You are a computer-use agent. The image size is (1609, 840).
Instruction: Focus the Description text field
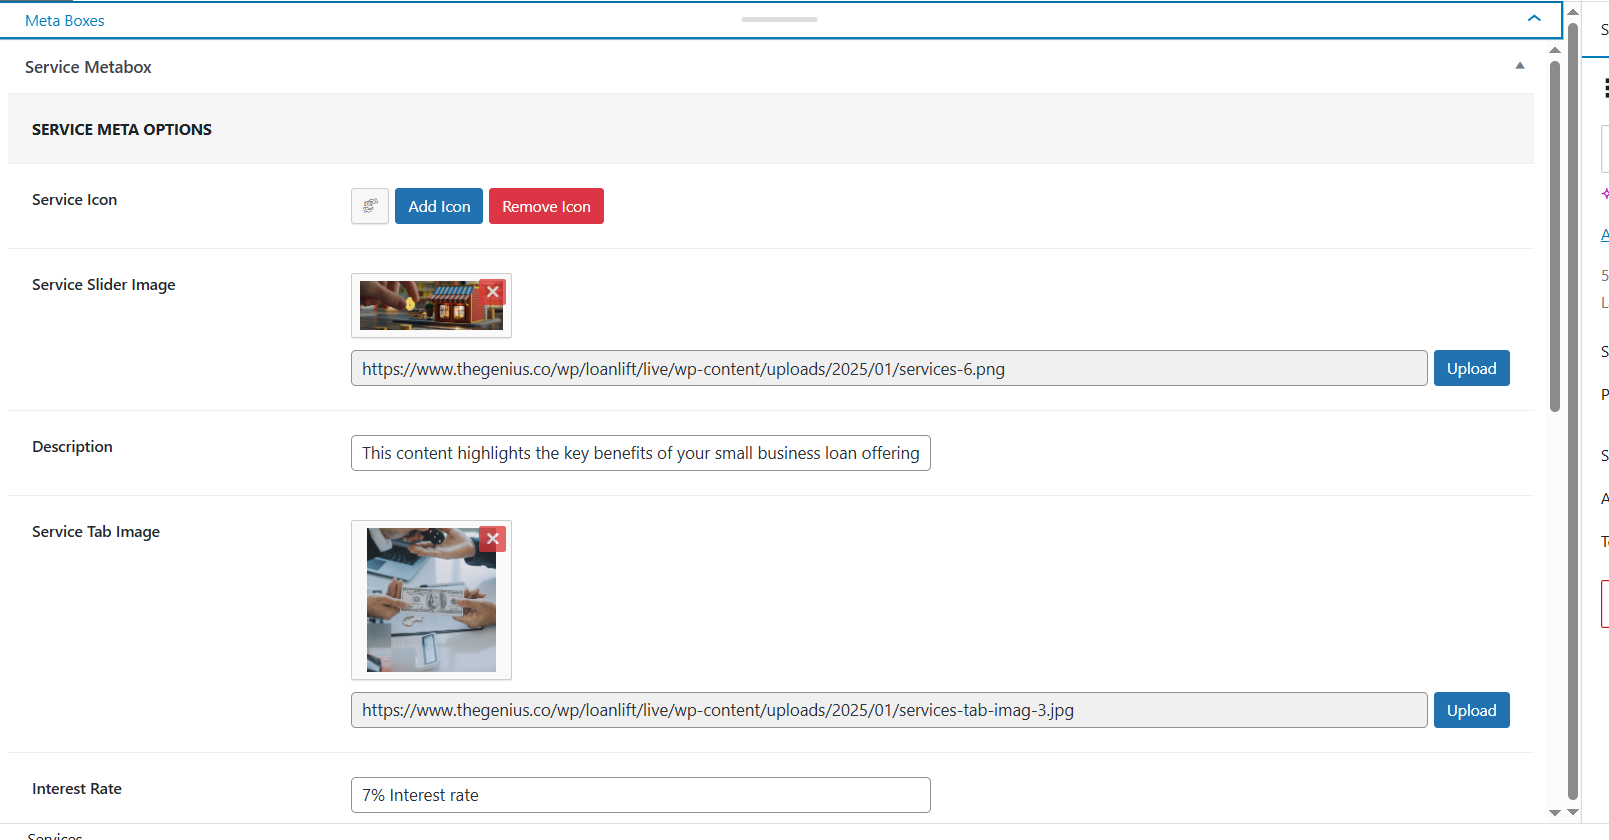coord(640,453)
